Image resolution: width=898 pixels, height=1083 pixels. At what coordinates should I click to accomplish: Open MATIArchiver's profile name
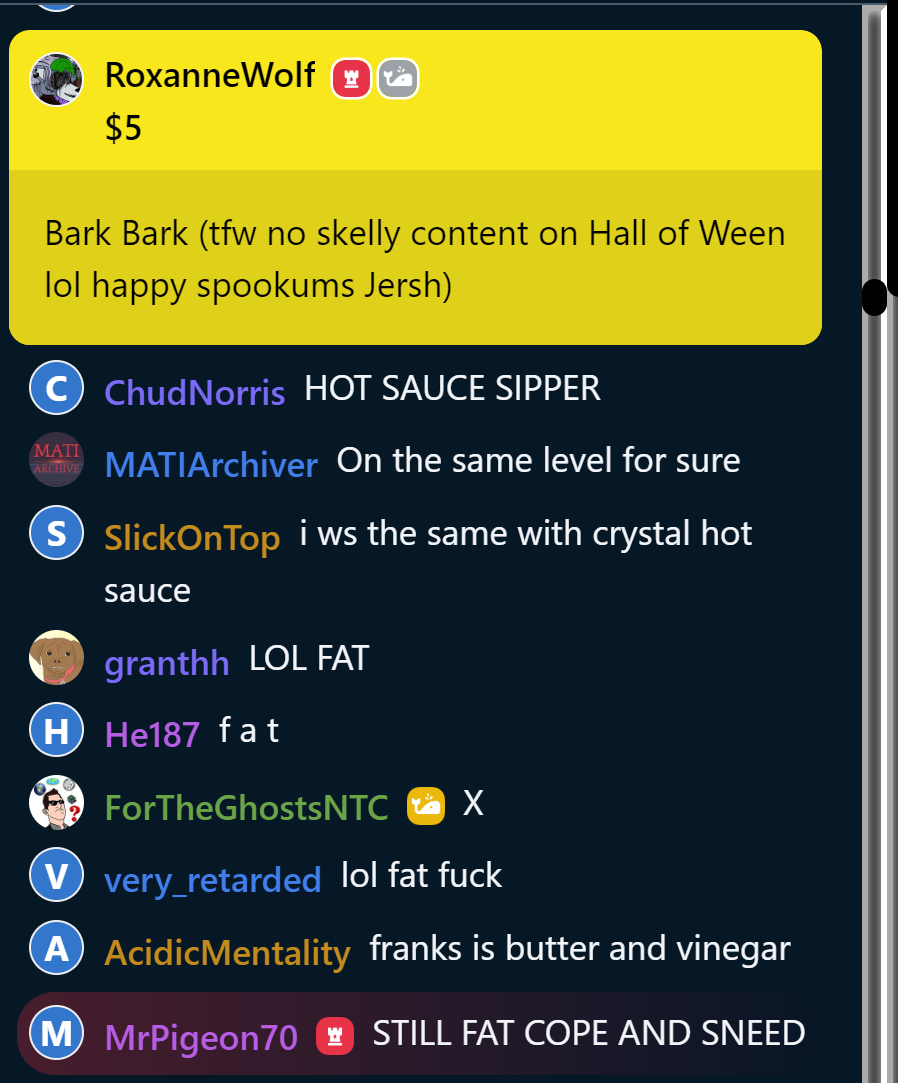coord(211,465)
